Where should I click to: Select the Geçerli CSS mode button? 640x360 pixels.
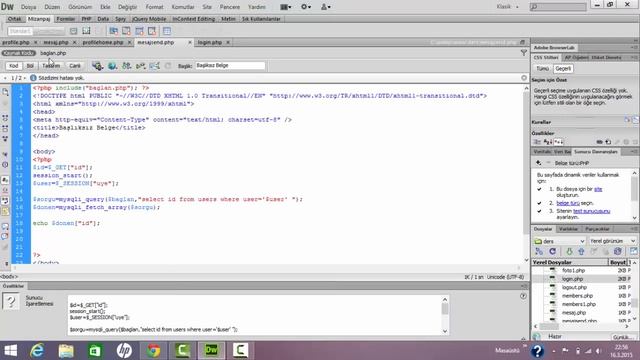click(563, 69)
